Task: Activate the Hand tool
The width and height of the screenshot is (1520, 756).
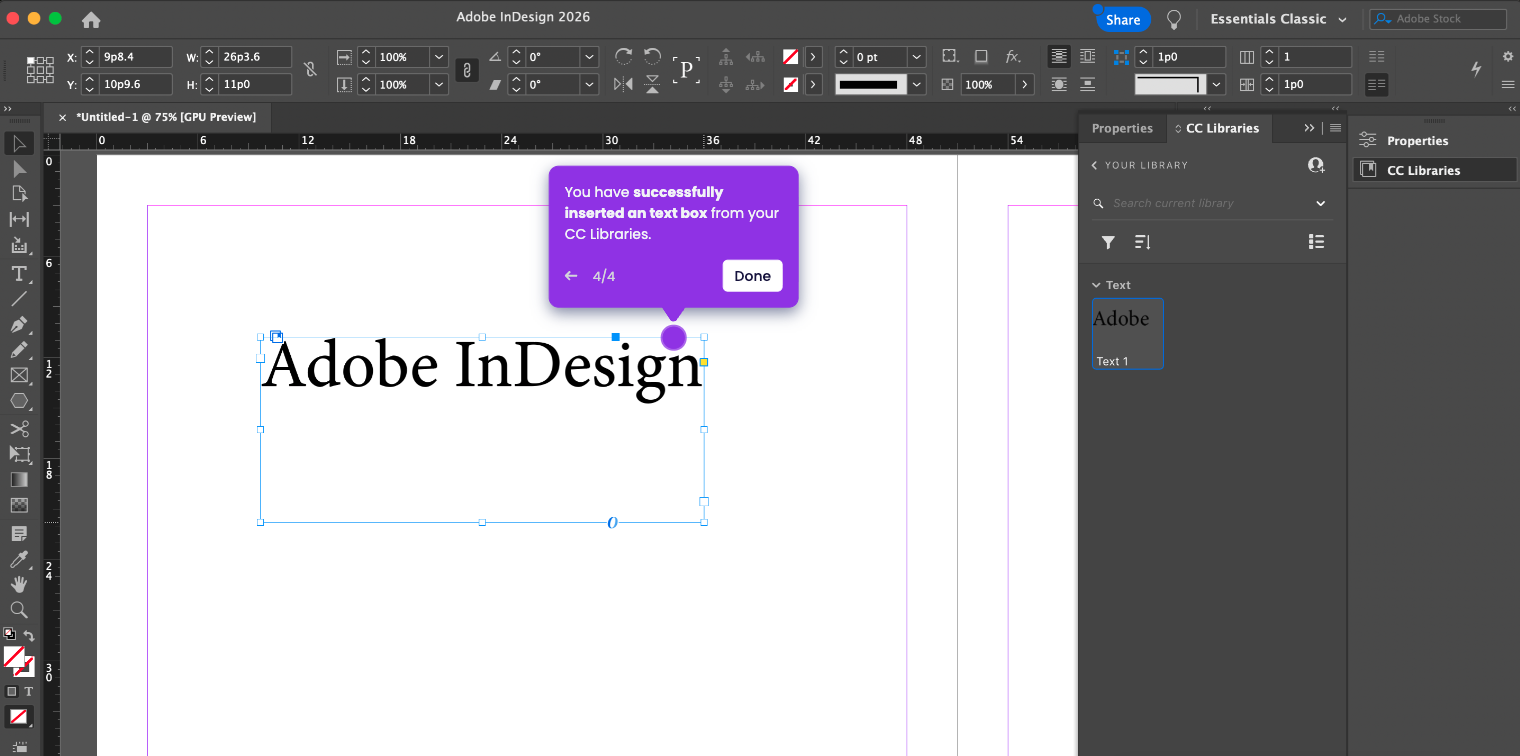Action: click(x=19, y=585)
